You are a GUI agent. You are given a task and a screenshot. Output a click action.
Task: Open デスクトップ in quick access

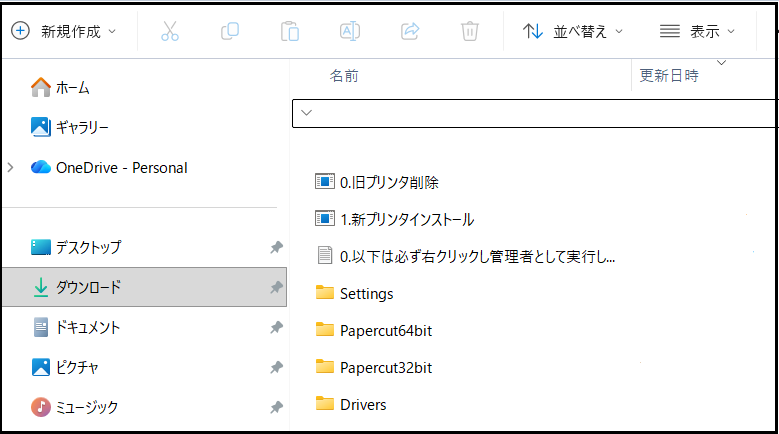pos(88,247)
